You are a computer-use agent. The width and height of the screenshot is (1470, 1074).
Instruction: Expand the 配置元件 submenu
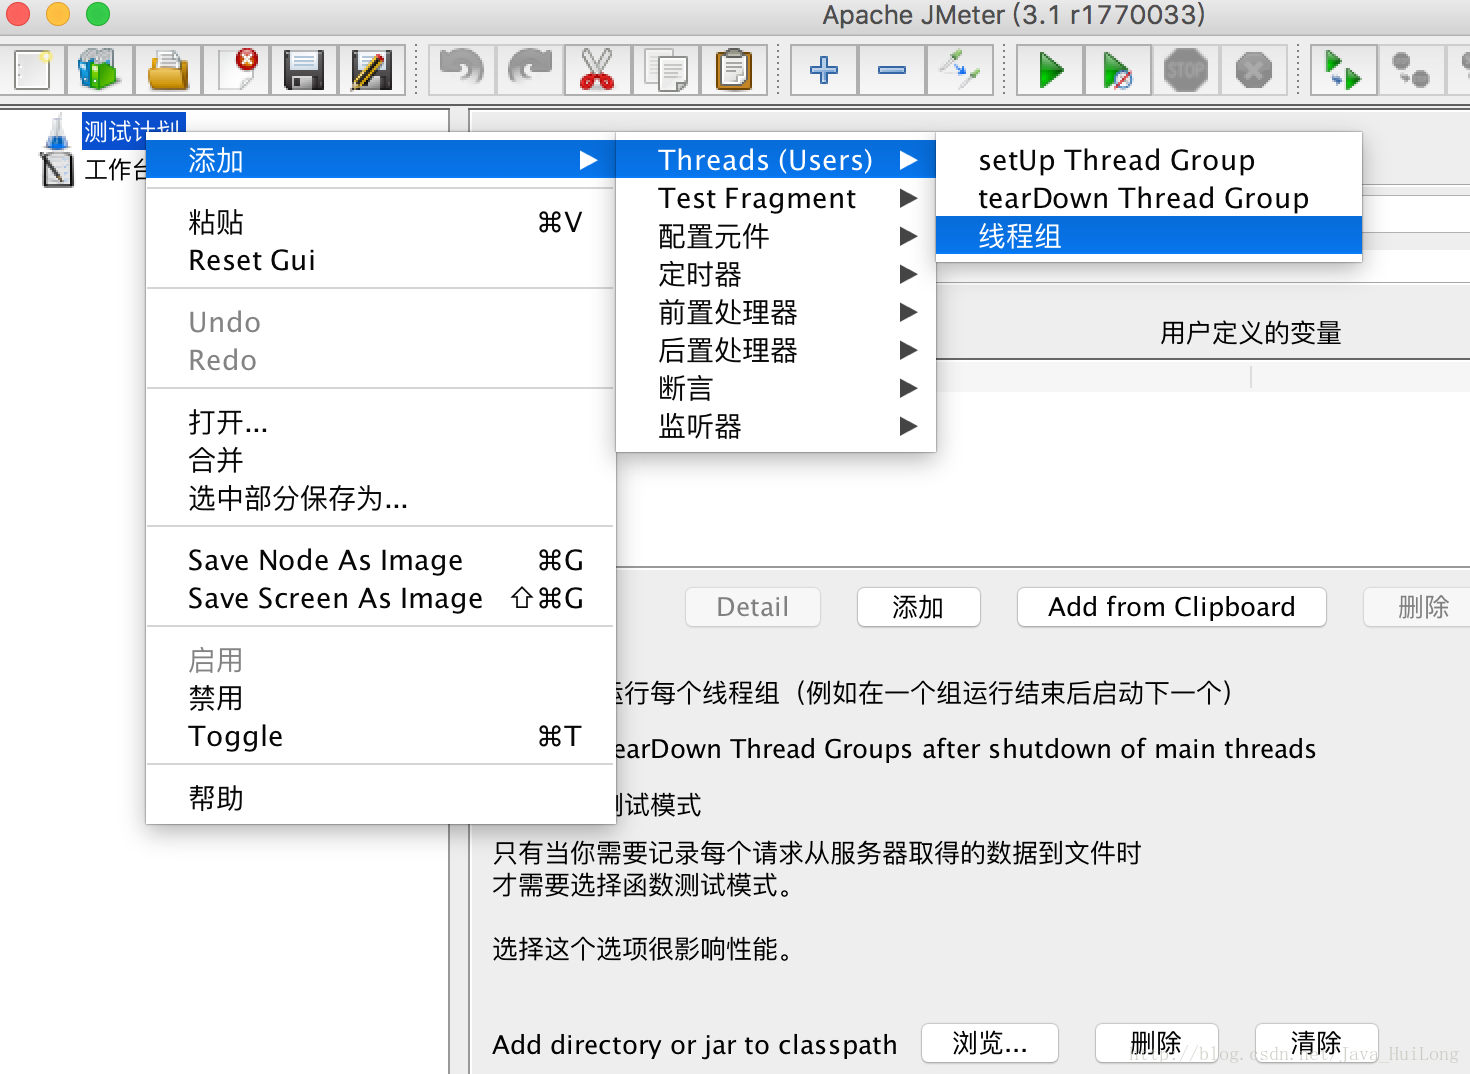pyautogui.click(x=776, y=236)
